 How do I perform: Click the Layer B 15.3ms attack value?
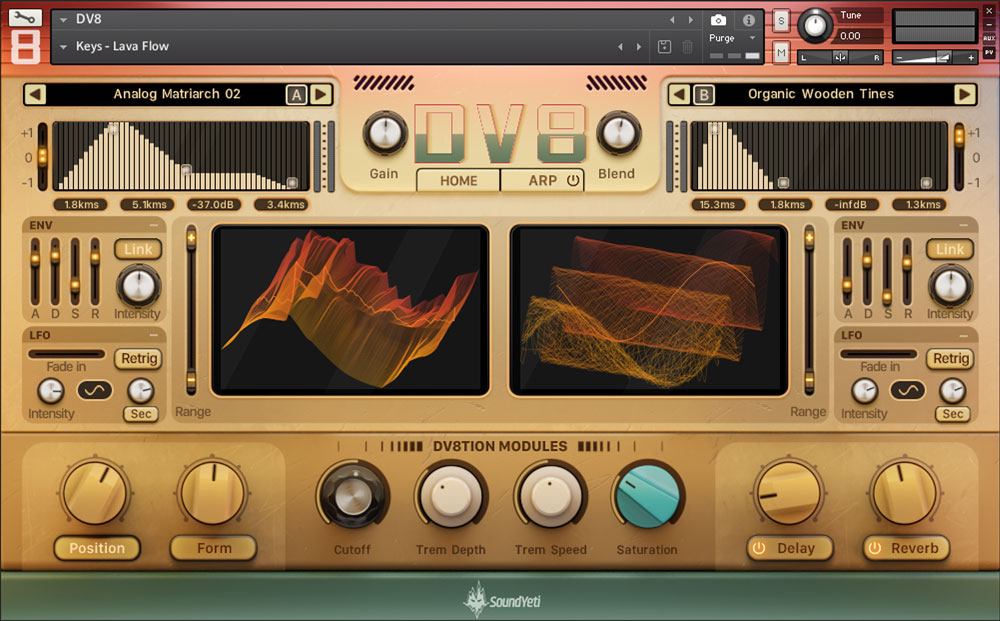click(717, 205)
